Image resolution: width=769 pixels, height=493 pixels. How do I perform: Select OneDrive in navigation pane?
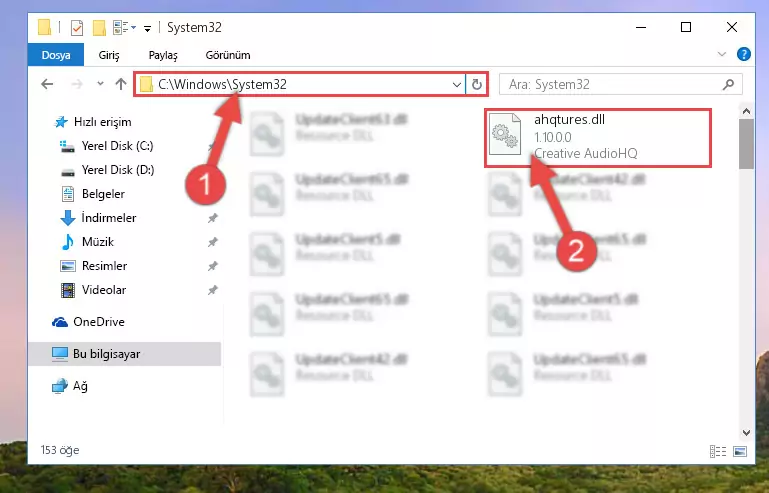(x=99, y=322)
